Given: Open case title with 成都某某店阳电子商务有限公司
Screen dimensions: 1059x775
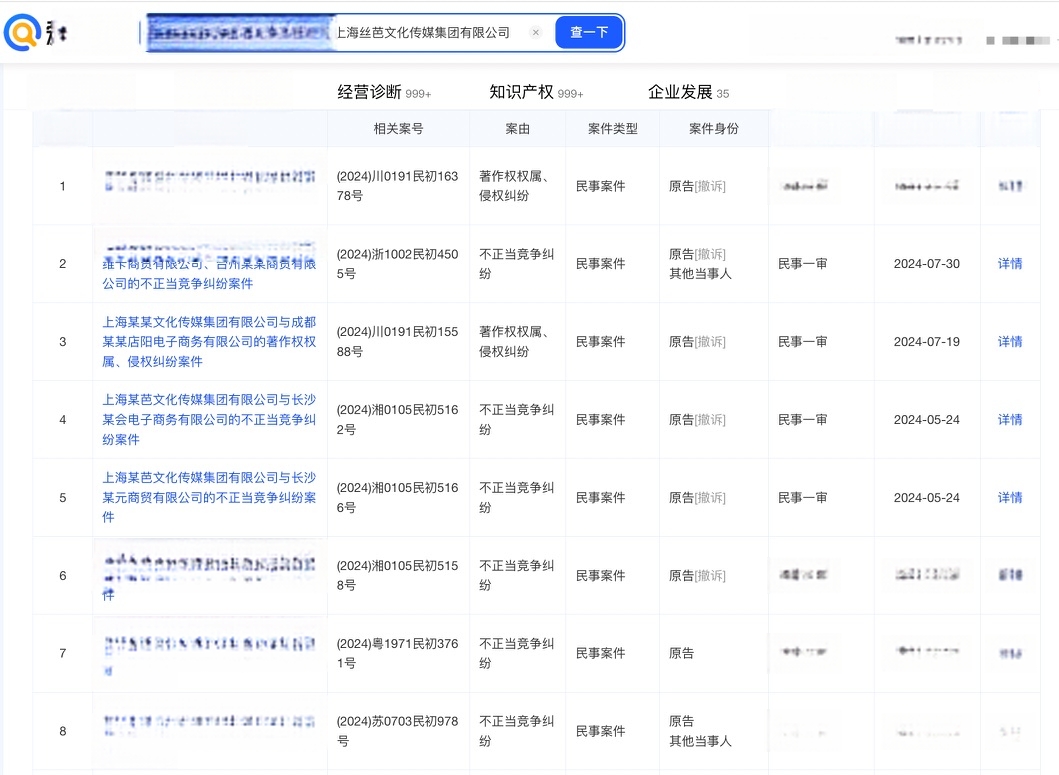Looking at the screenshot, I should tap(209, 341).
